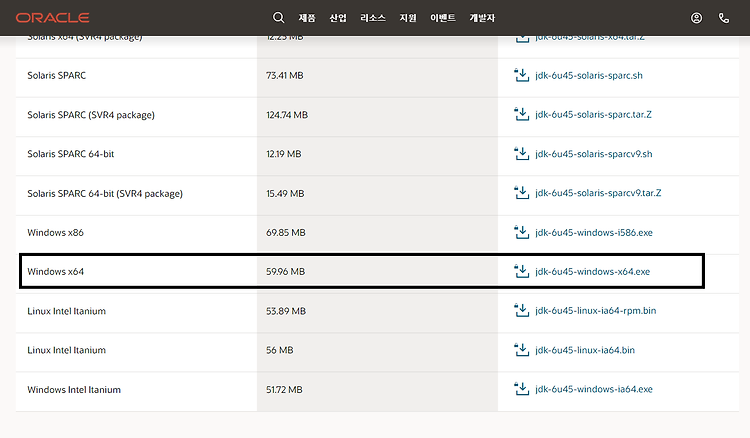Select 'Solaris SPARC 64-bit (SVR4 package)' label
The image size is (750, 438).
point(105,194)
